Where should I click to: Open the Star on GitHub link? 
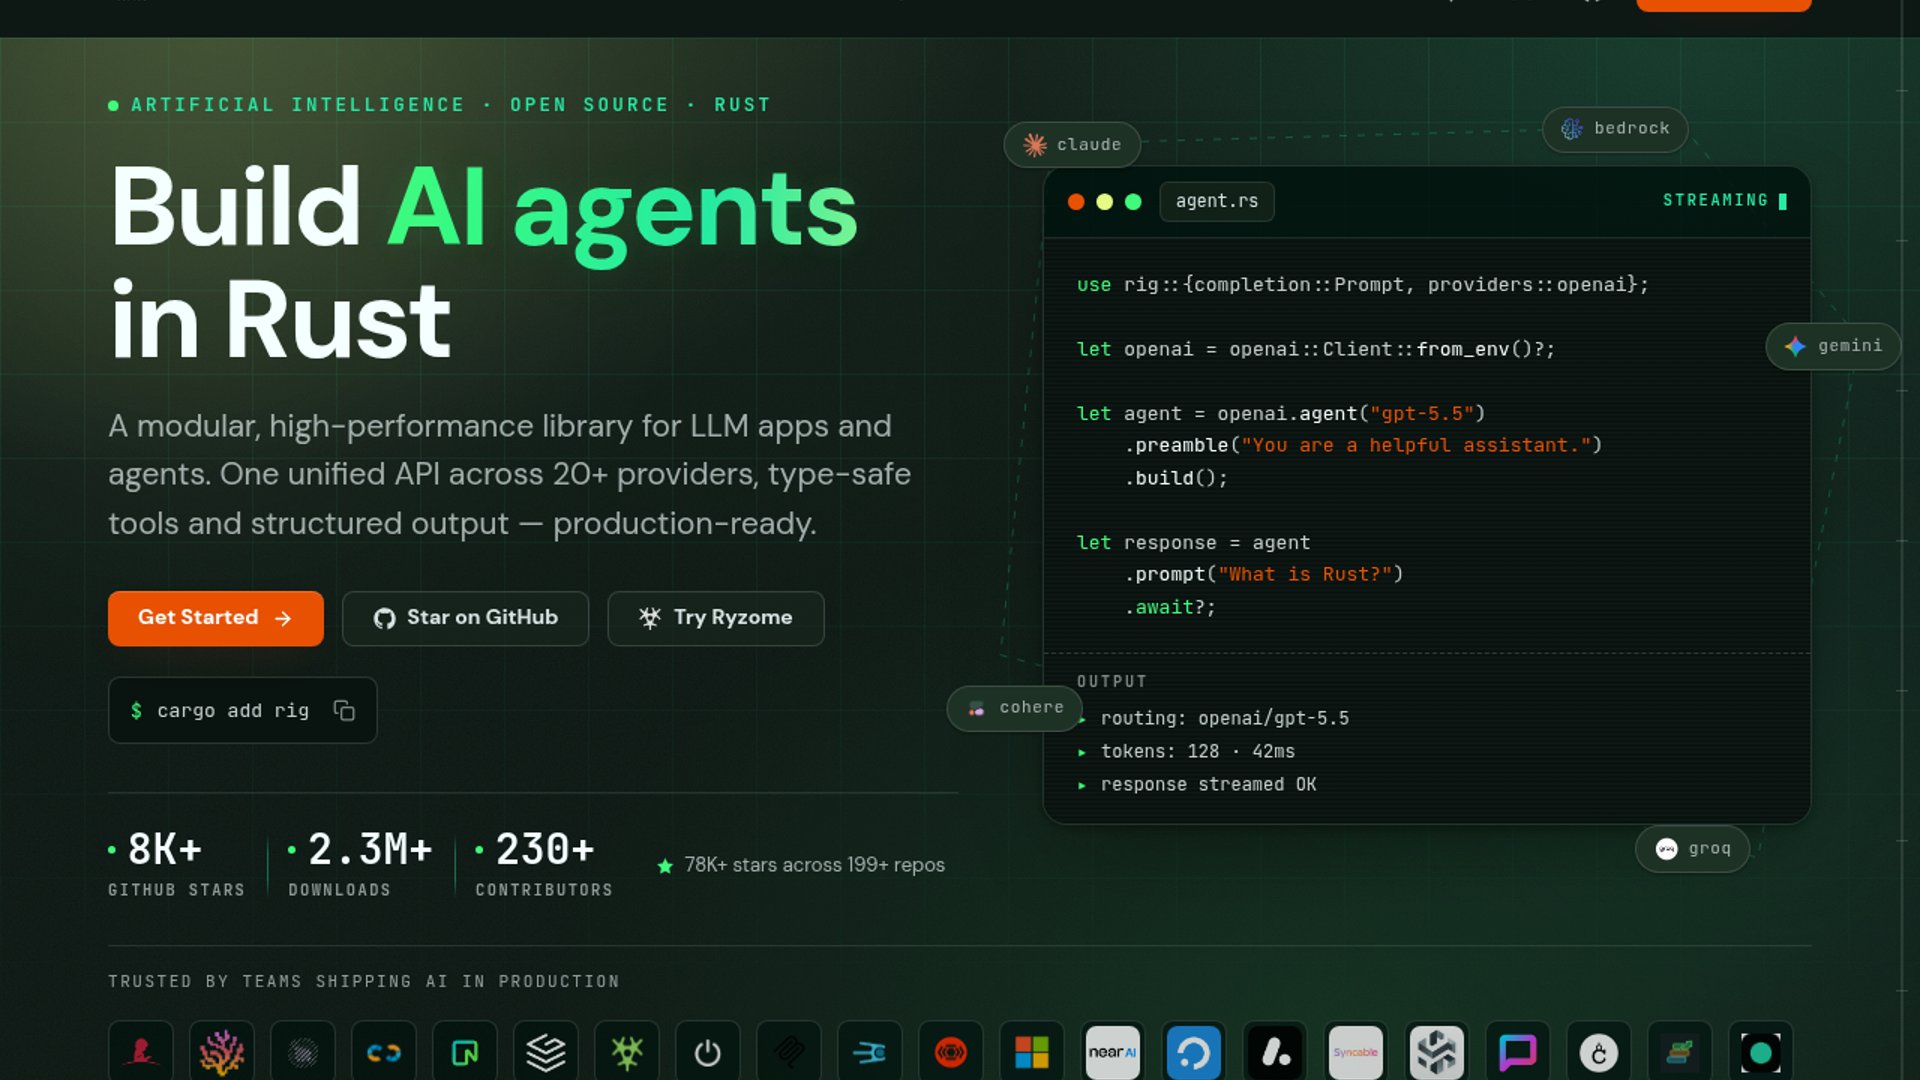465,618
